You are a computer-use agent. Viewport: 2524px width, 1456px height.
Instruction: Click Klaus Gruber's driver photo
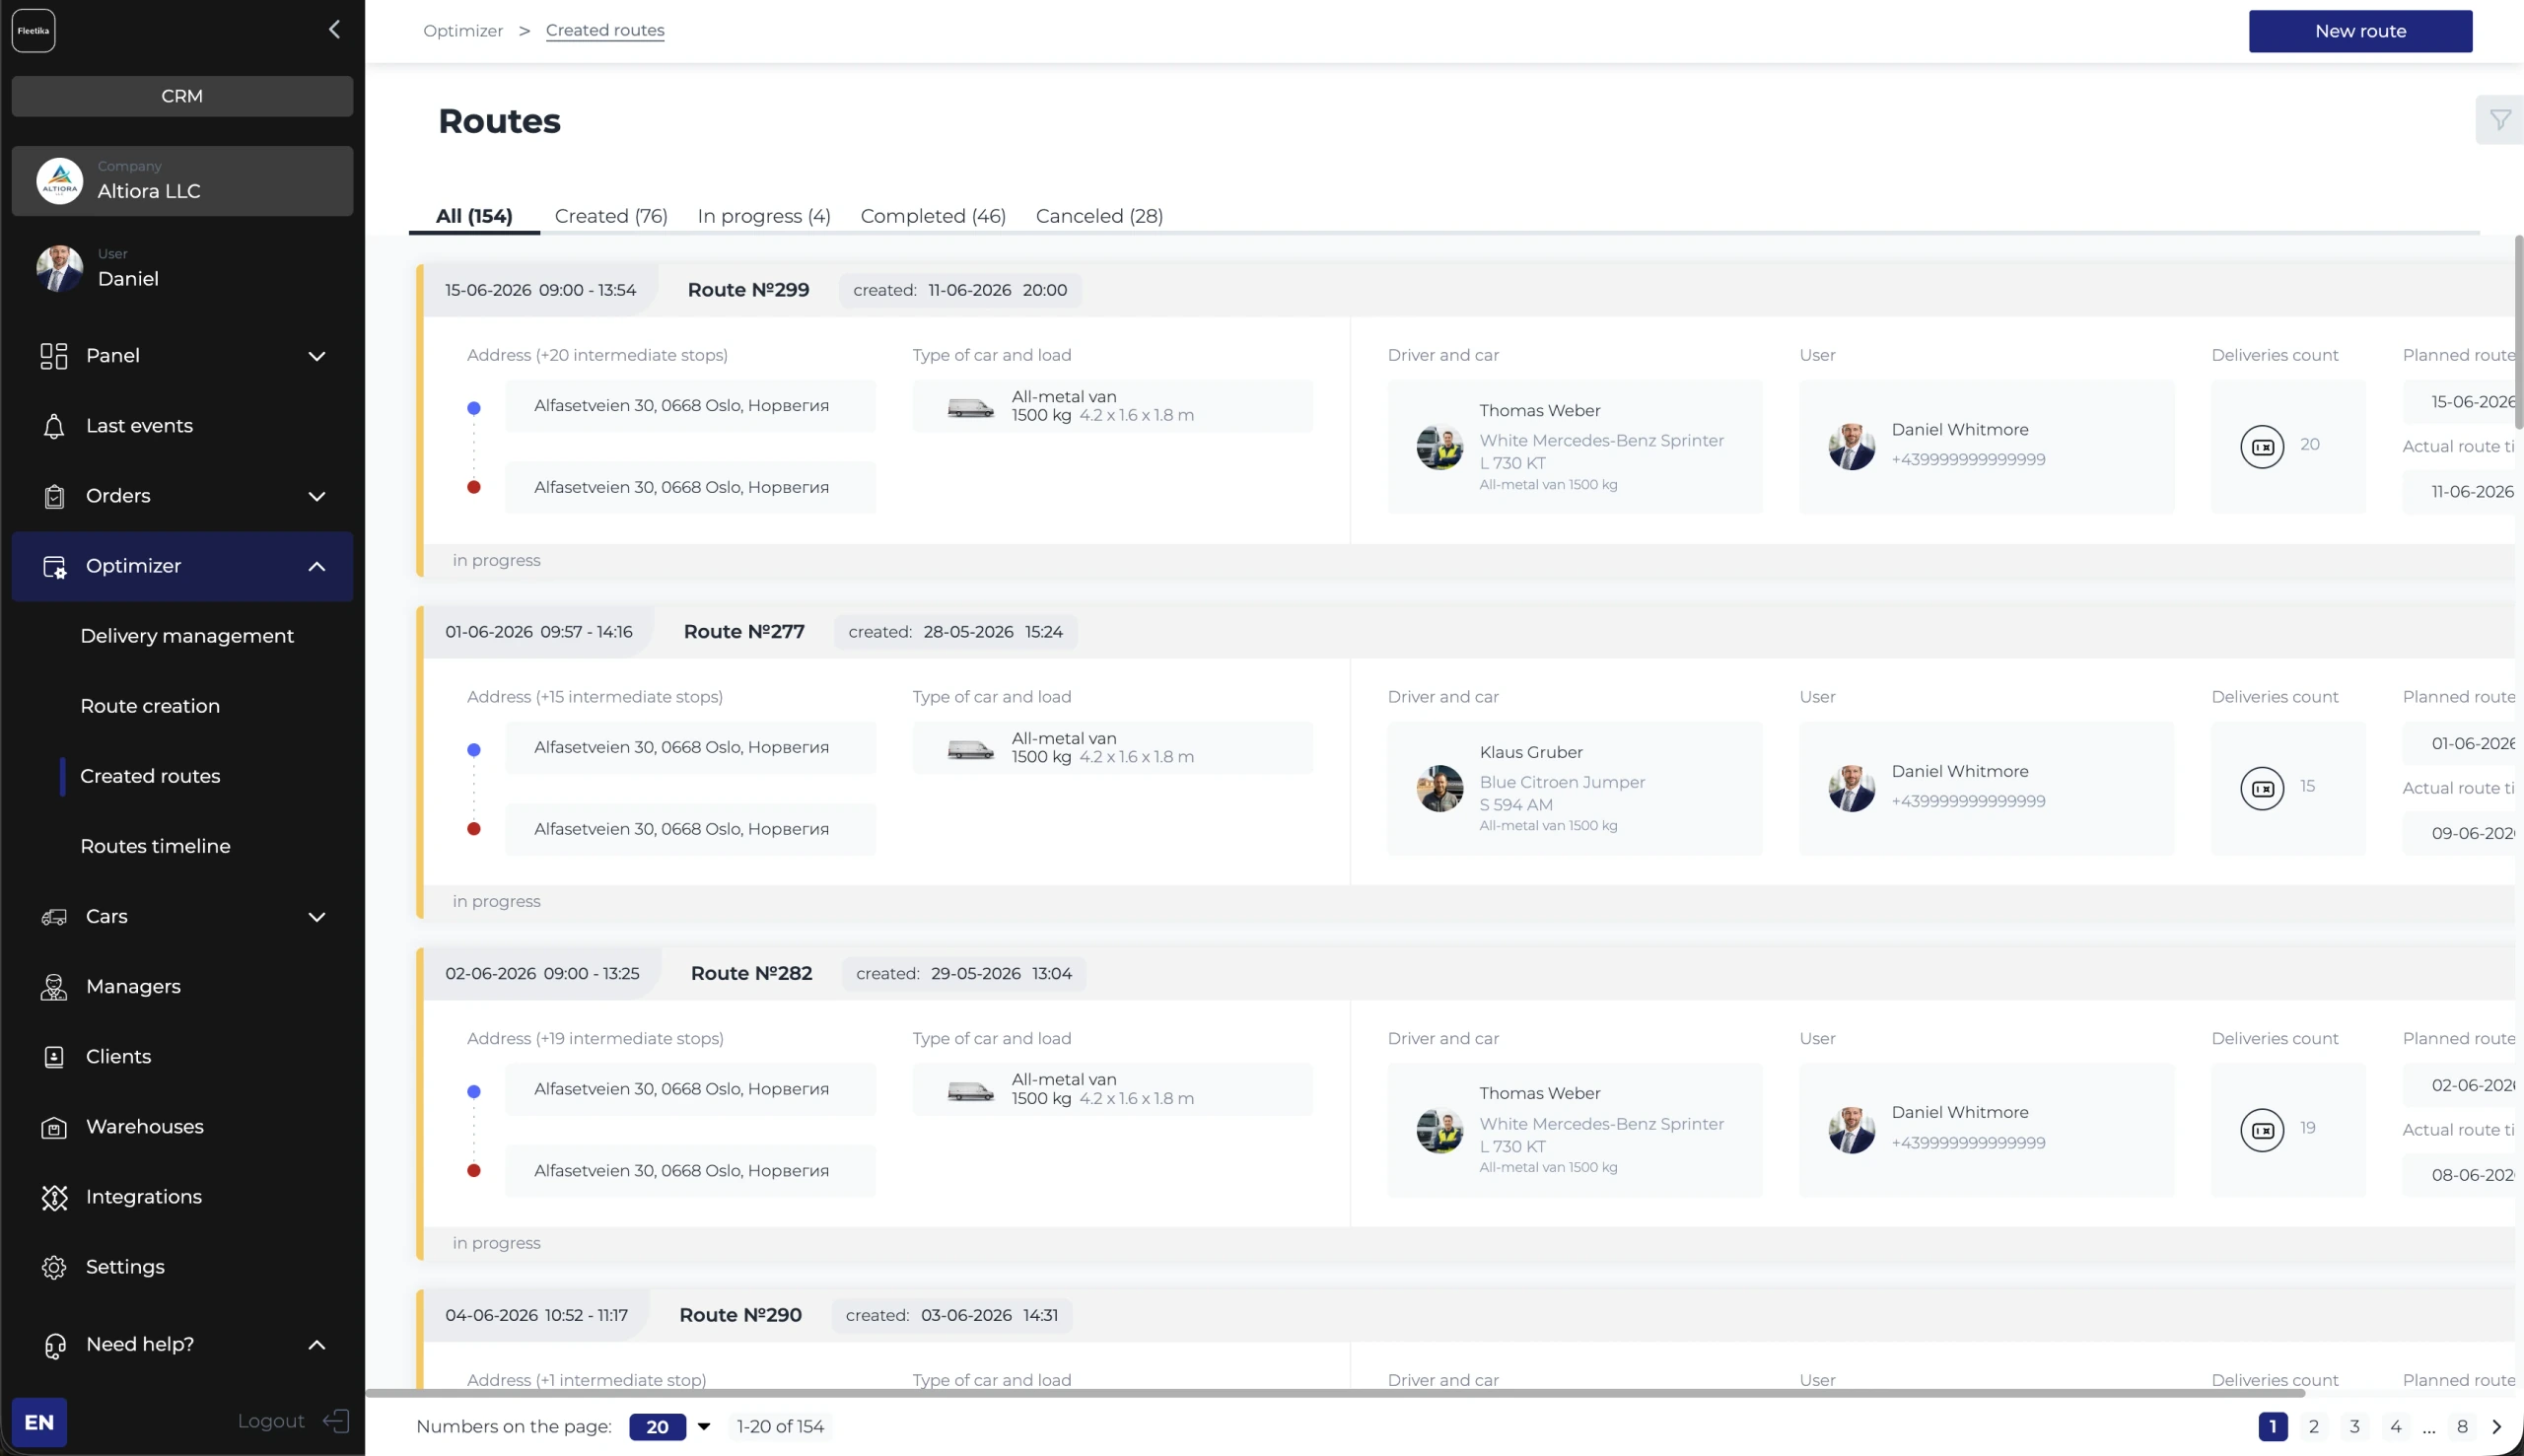coord(1439,789)
